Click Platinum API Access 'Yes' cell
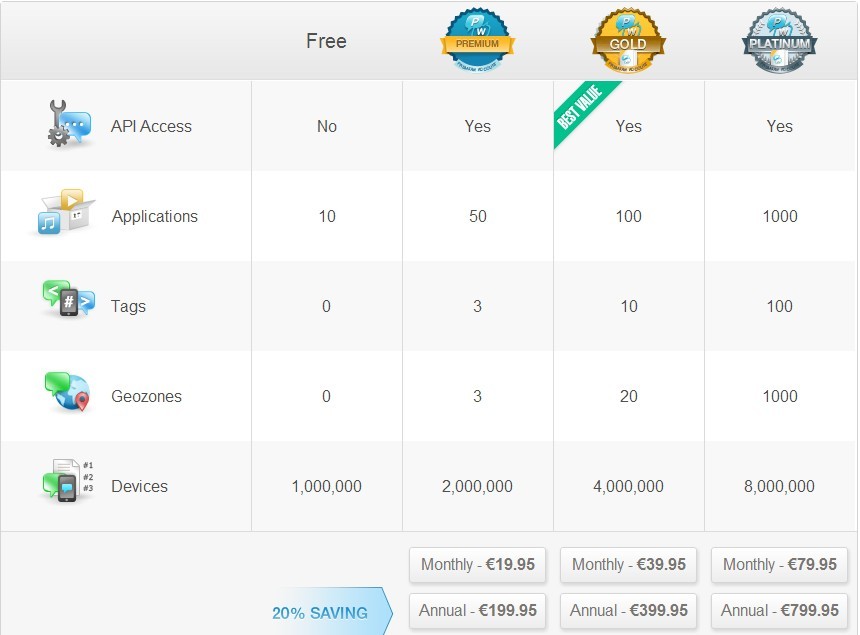The height and width of the screenshot is (635, 860). [x=779, y=126]
